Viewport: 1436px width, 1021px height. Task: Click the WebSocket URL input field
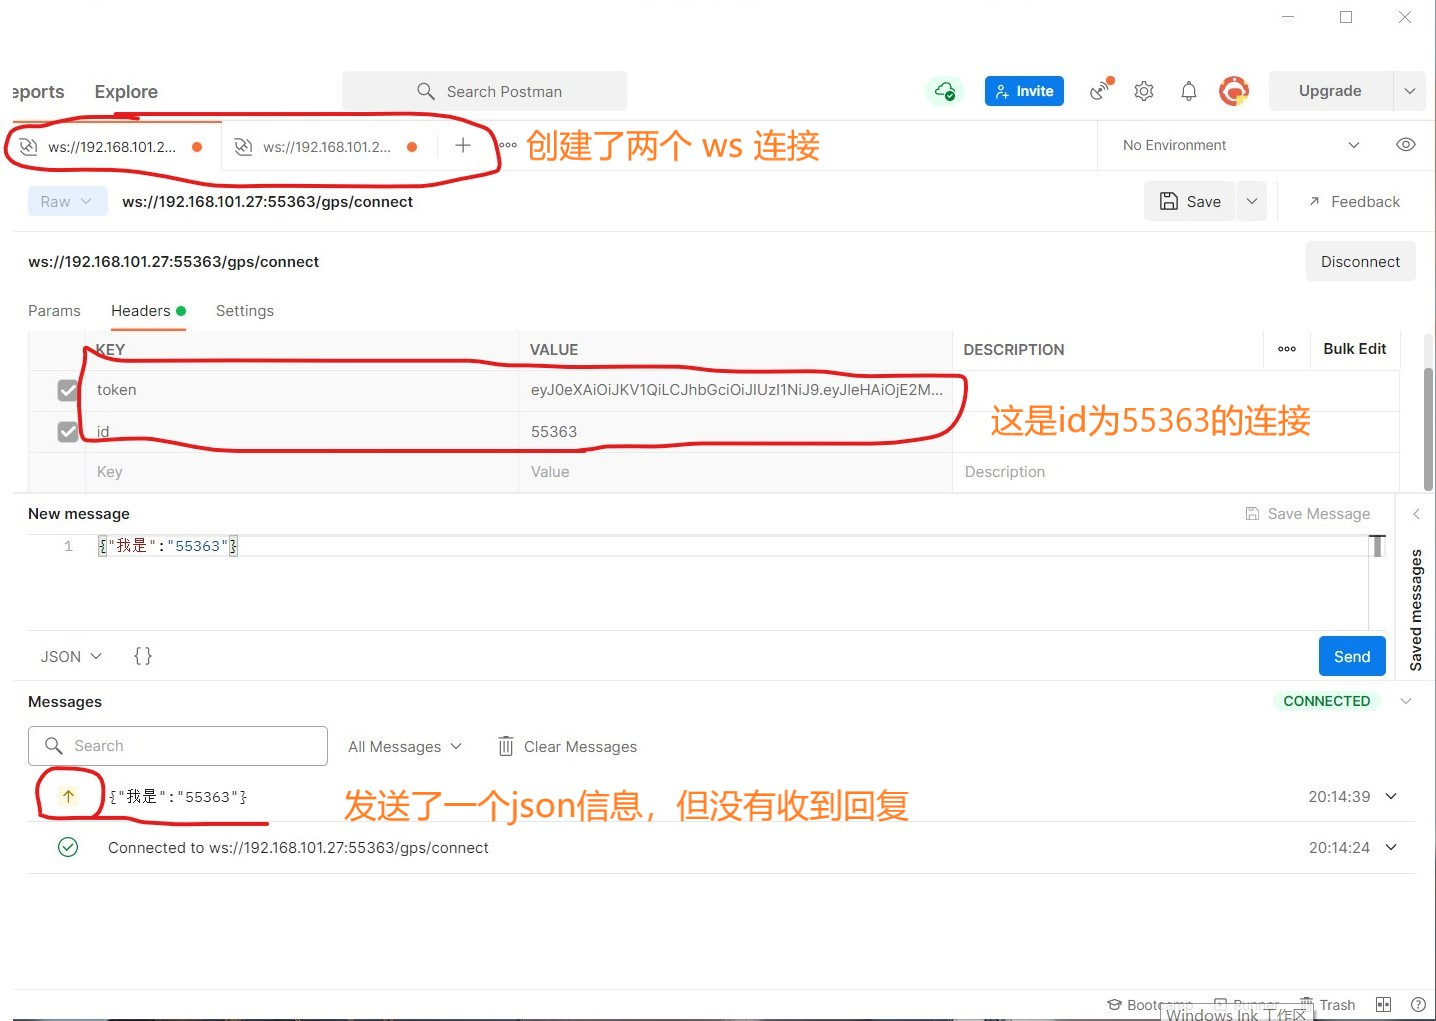click(659, 262)
